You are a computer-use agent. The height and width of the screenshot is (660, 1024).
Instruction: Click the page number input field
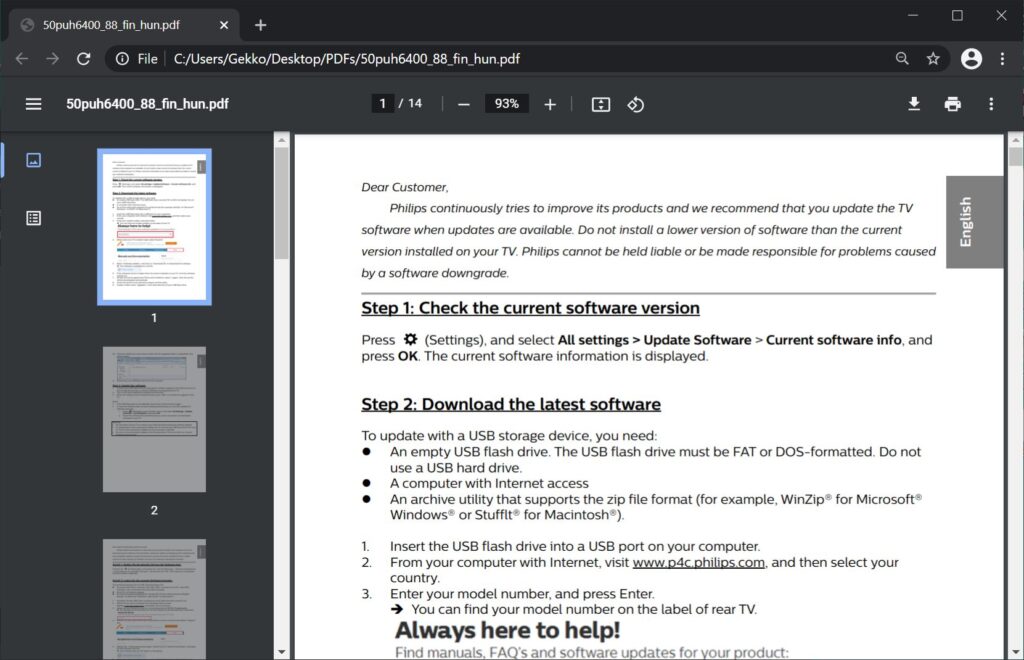pos(383,103)
